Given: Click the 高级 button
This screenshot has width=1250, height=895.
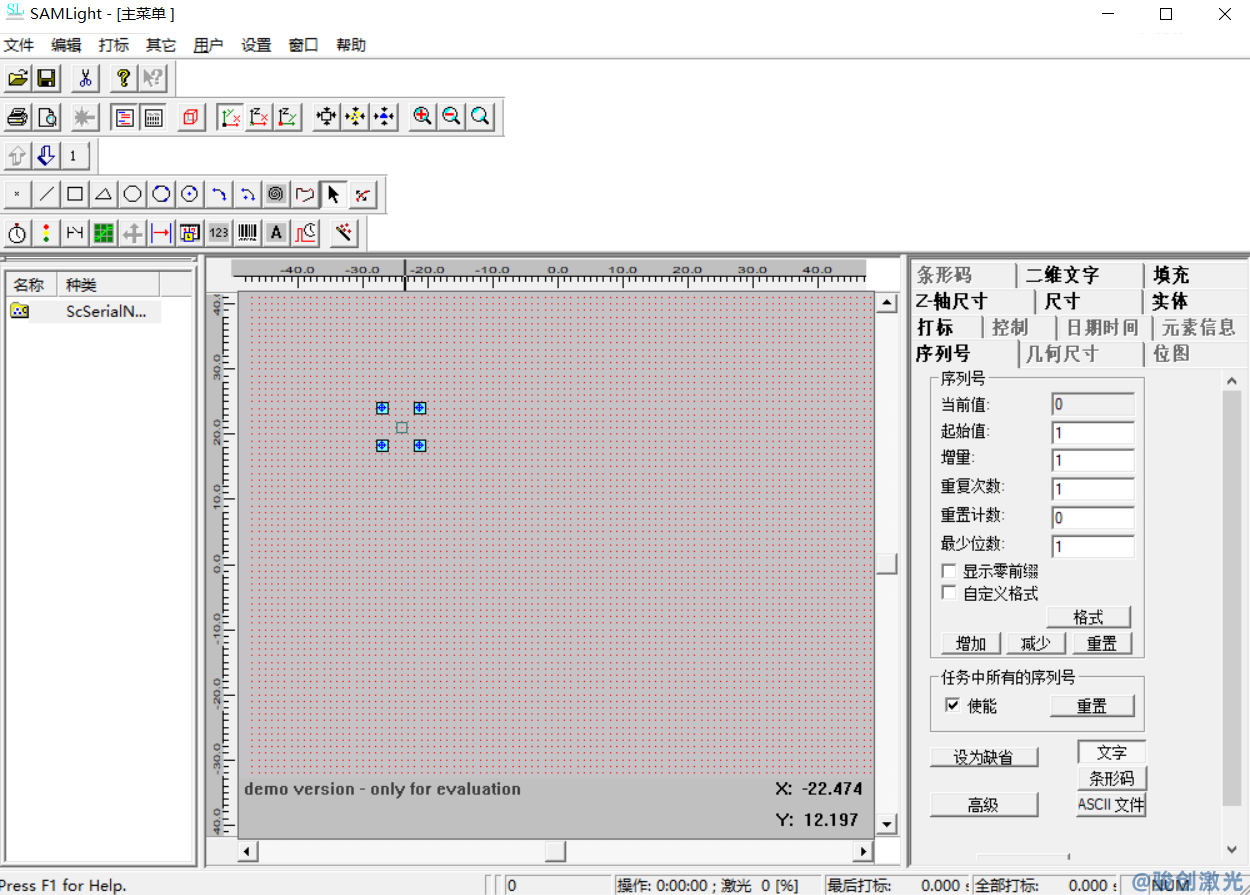Looking at the screenshot, I should pos(984,805).
